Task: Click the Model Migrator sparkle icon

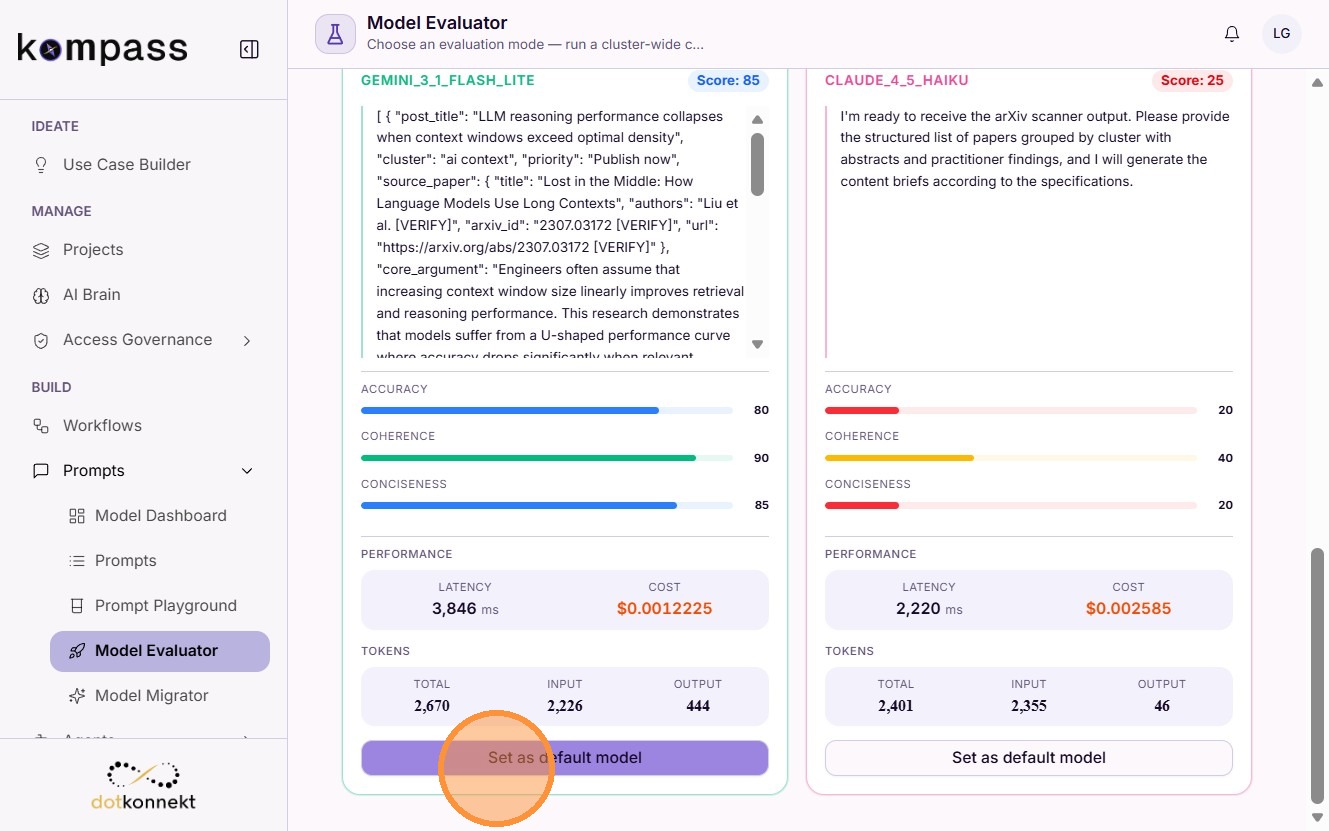Action: [77, 696]
